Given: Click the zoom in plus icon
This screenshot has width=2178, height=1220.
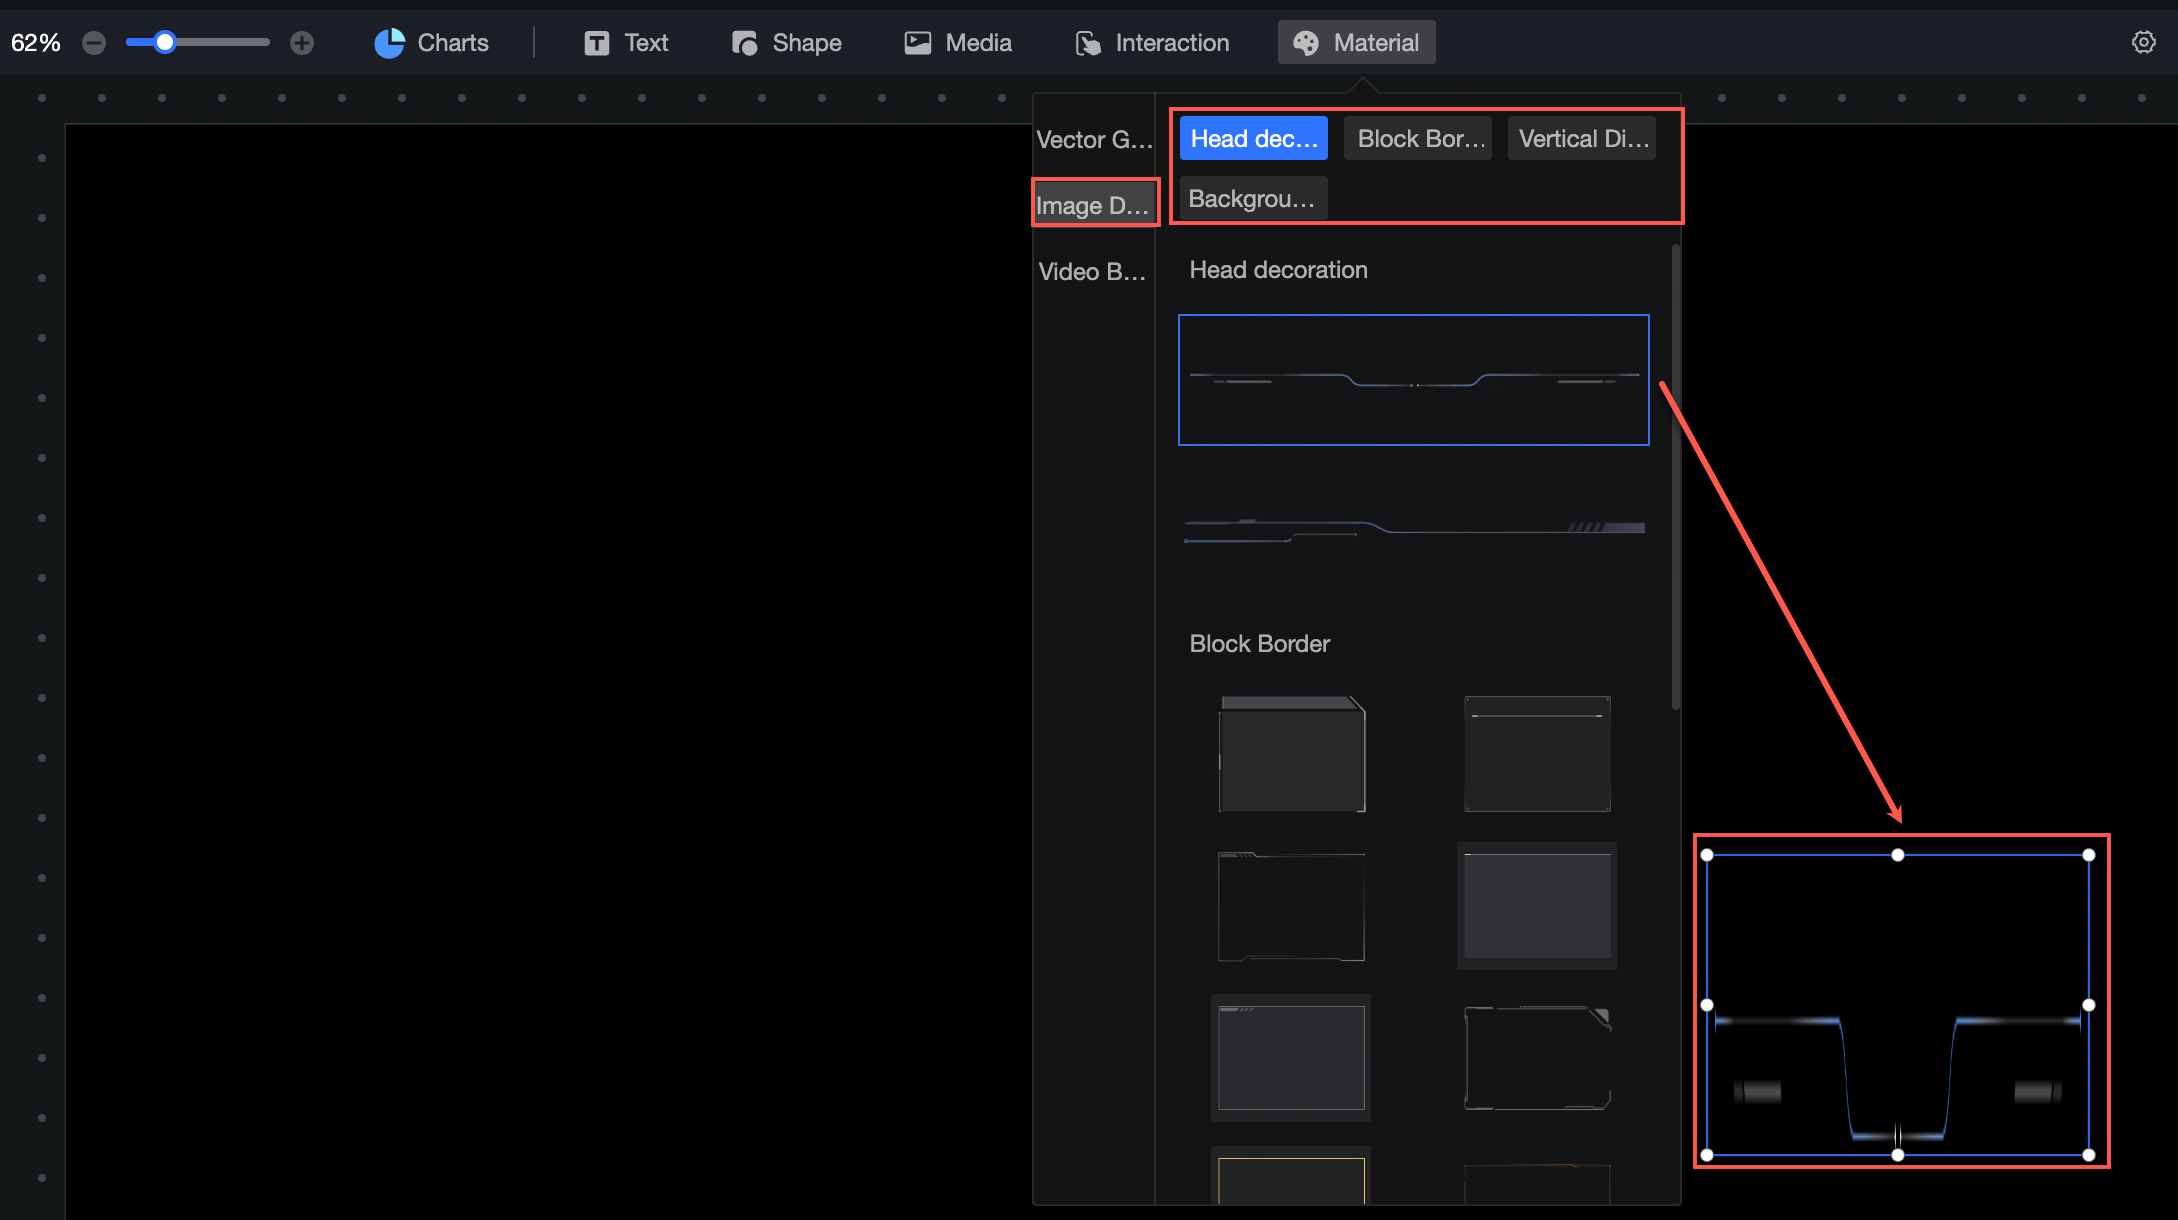Looking at the screenshot, I should coord(301,43).
